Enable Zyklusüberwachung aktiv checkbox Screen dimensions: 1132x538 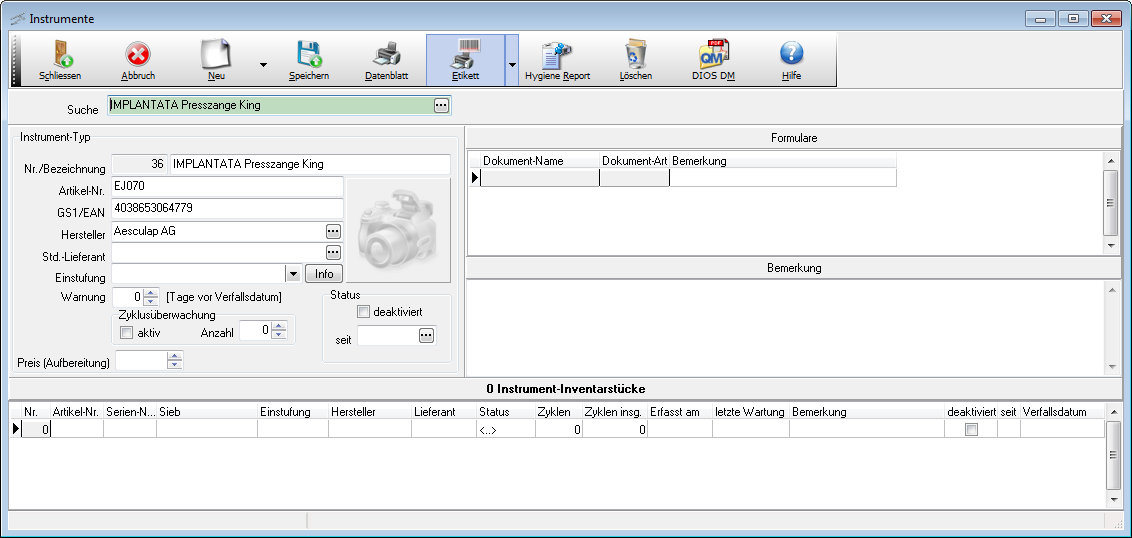(126, 333)
